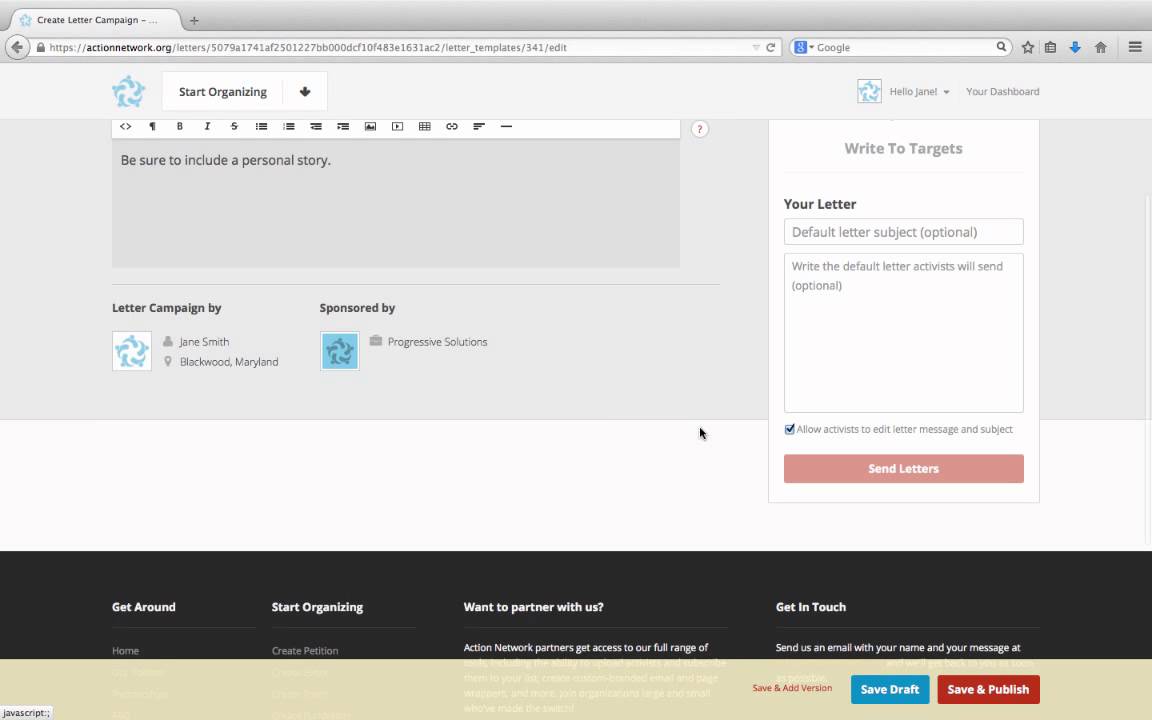The height and width of the screenshot is (720, 1152).
Task: Click the user avatar beside Hello Jane
Action: tap(869, 91)
